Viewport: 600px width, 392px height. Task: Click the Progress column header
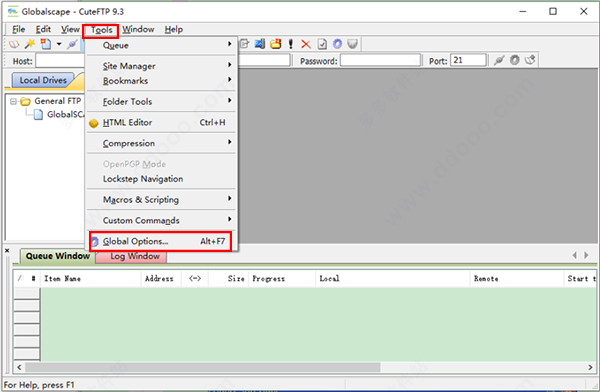pos(282,279)
